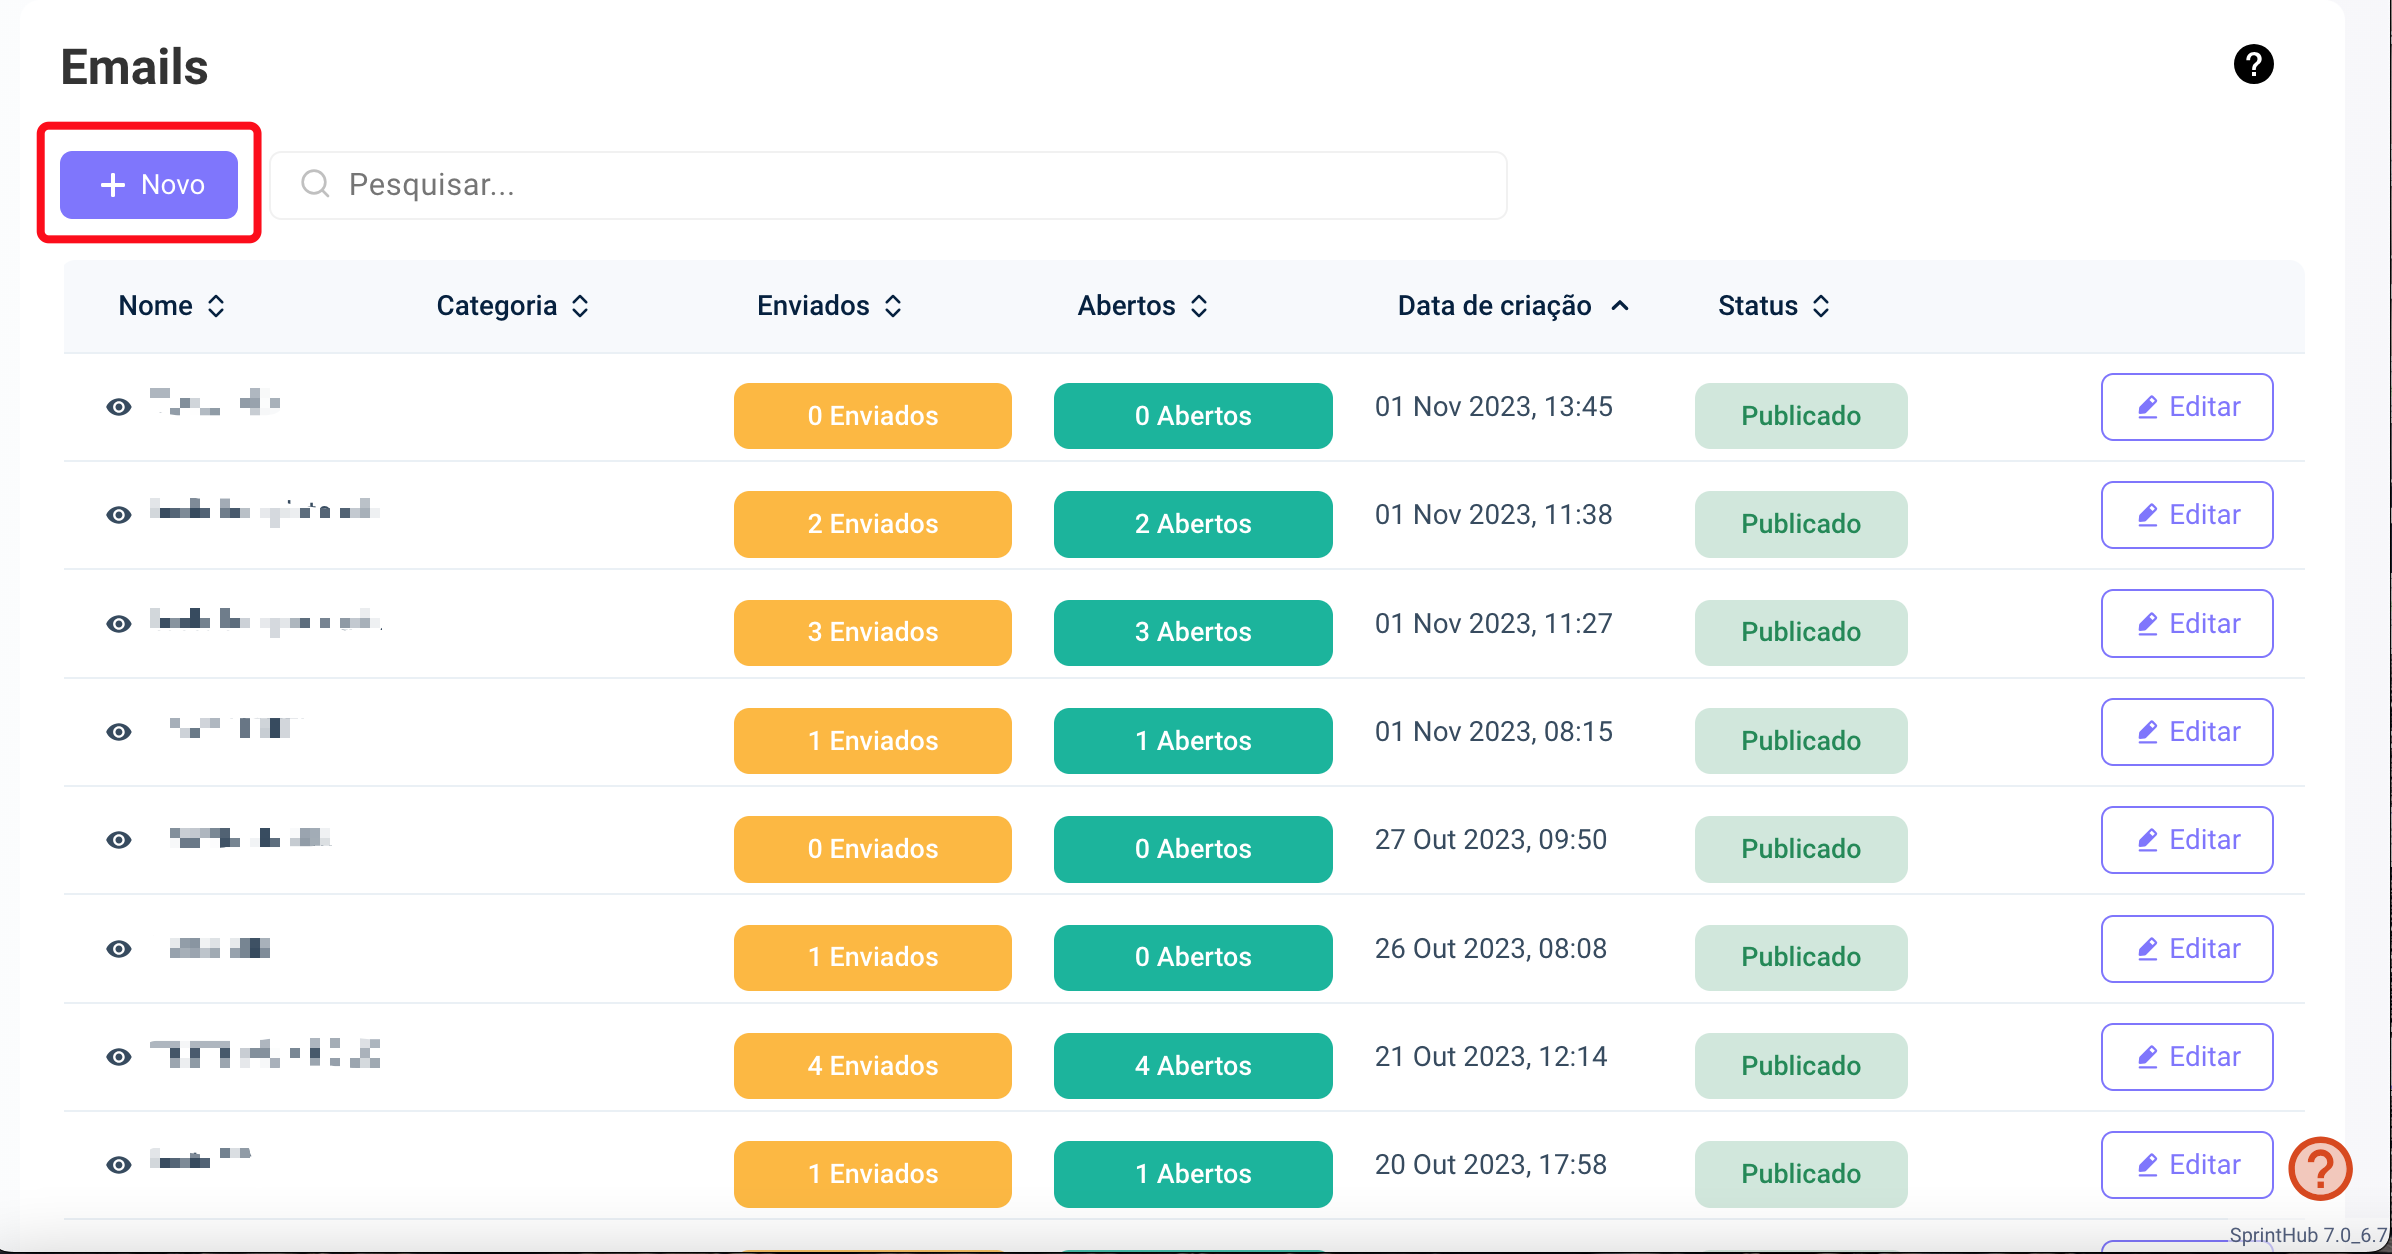This screenshot has width=2392, height=1254.
Task: Toggle Data de criação sort order
Action: pos(1512,306)
